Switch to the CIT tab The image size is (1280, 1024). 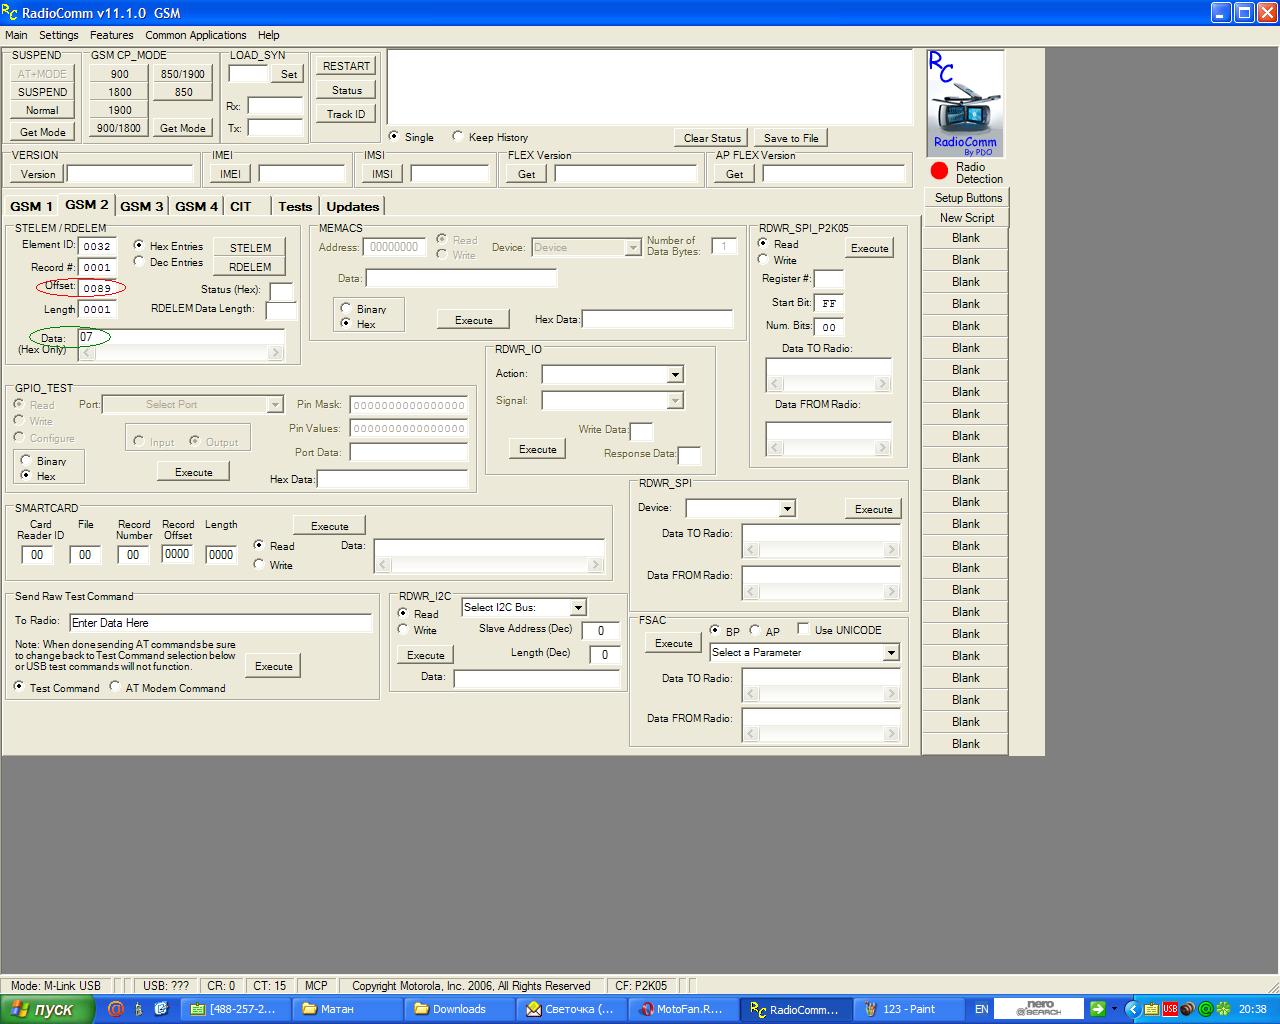pos(241,206)
